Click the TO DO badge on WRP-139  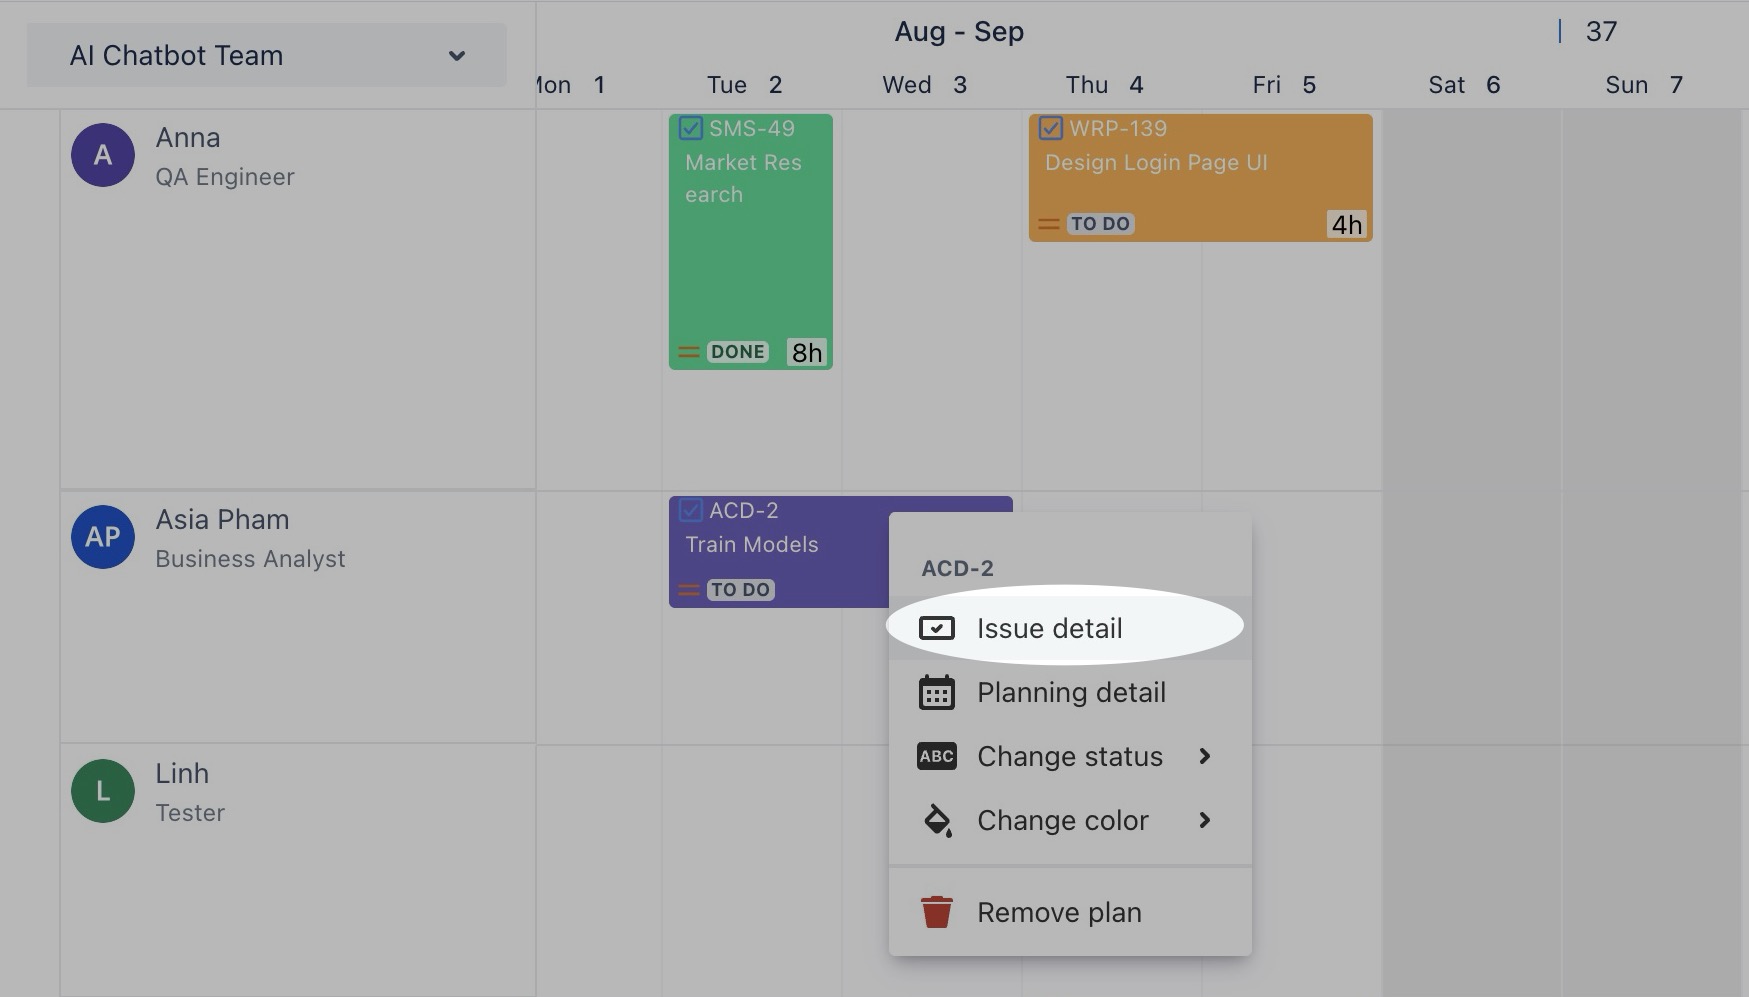coord(1100,224)
